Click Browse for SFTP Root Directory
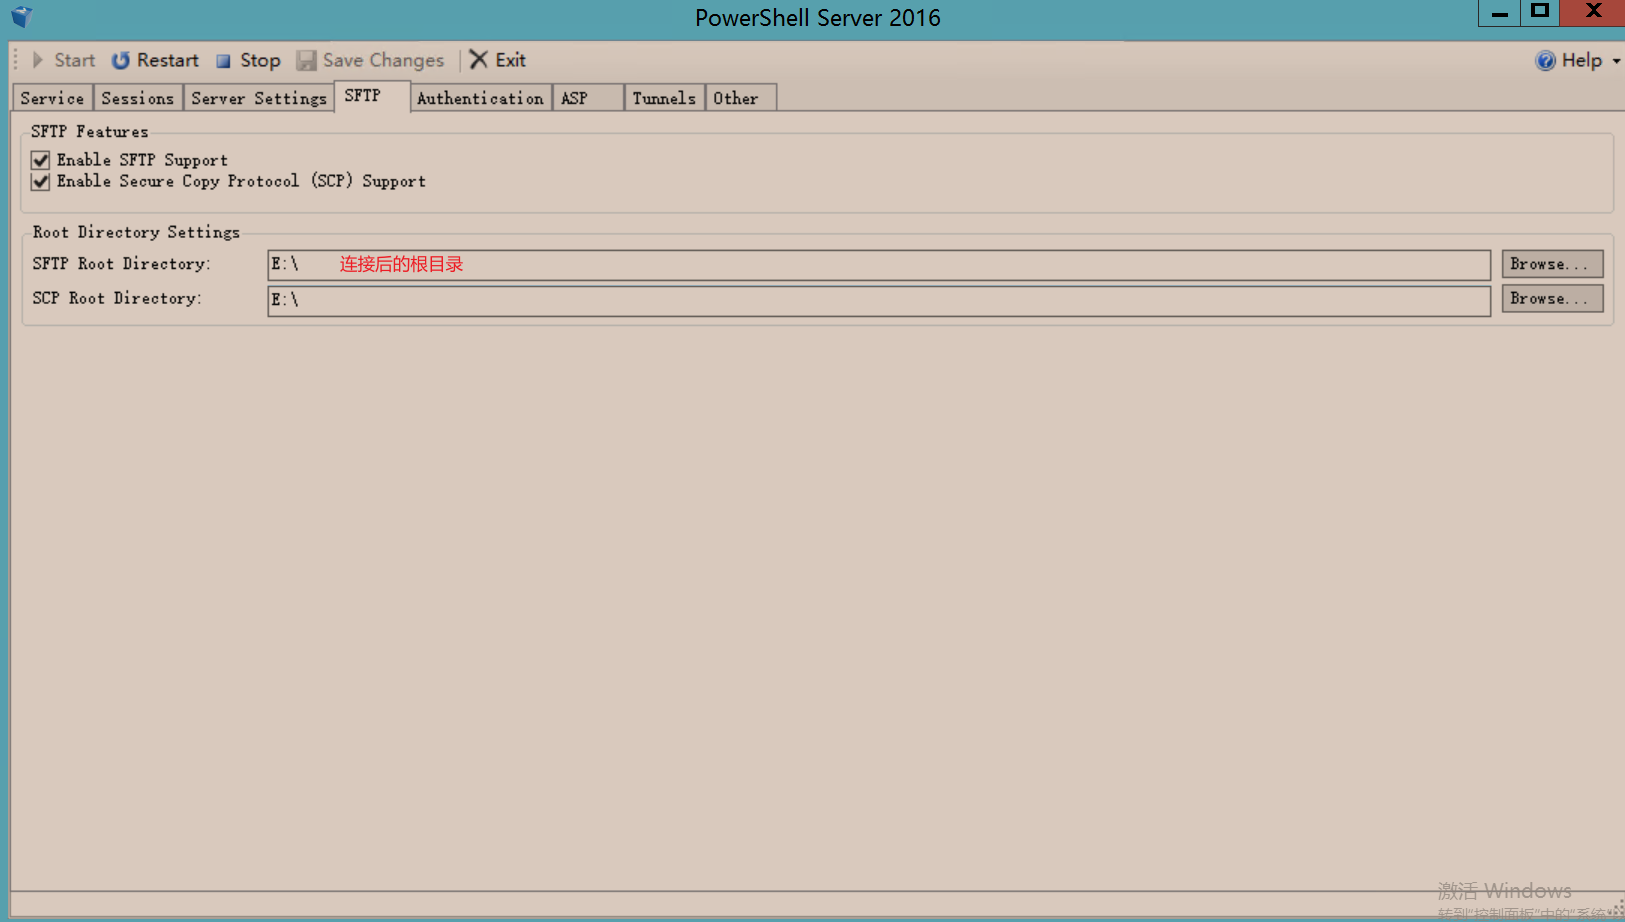This screenshot has width=1625, height=922. click(1552, 264)
